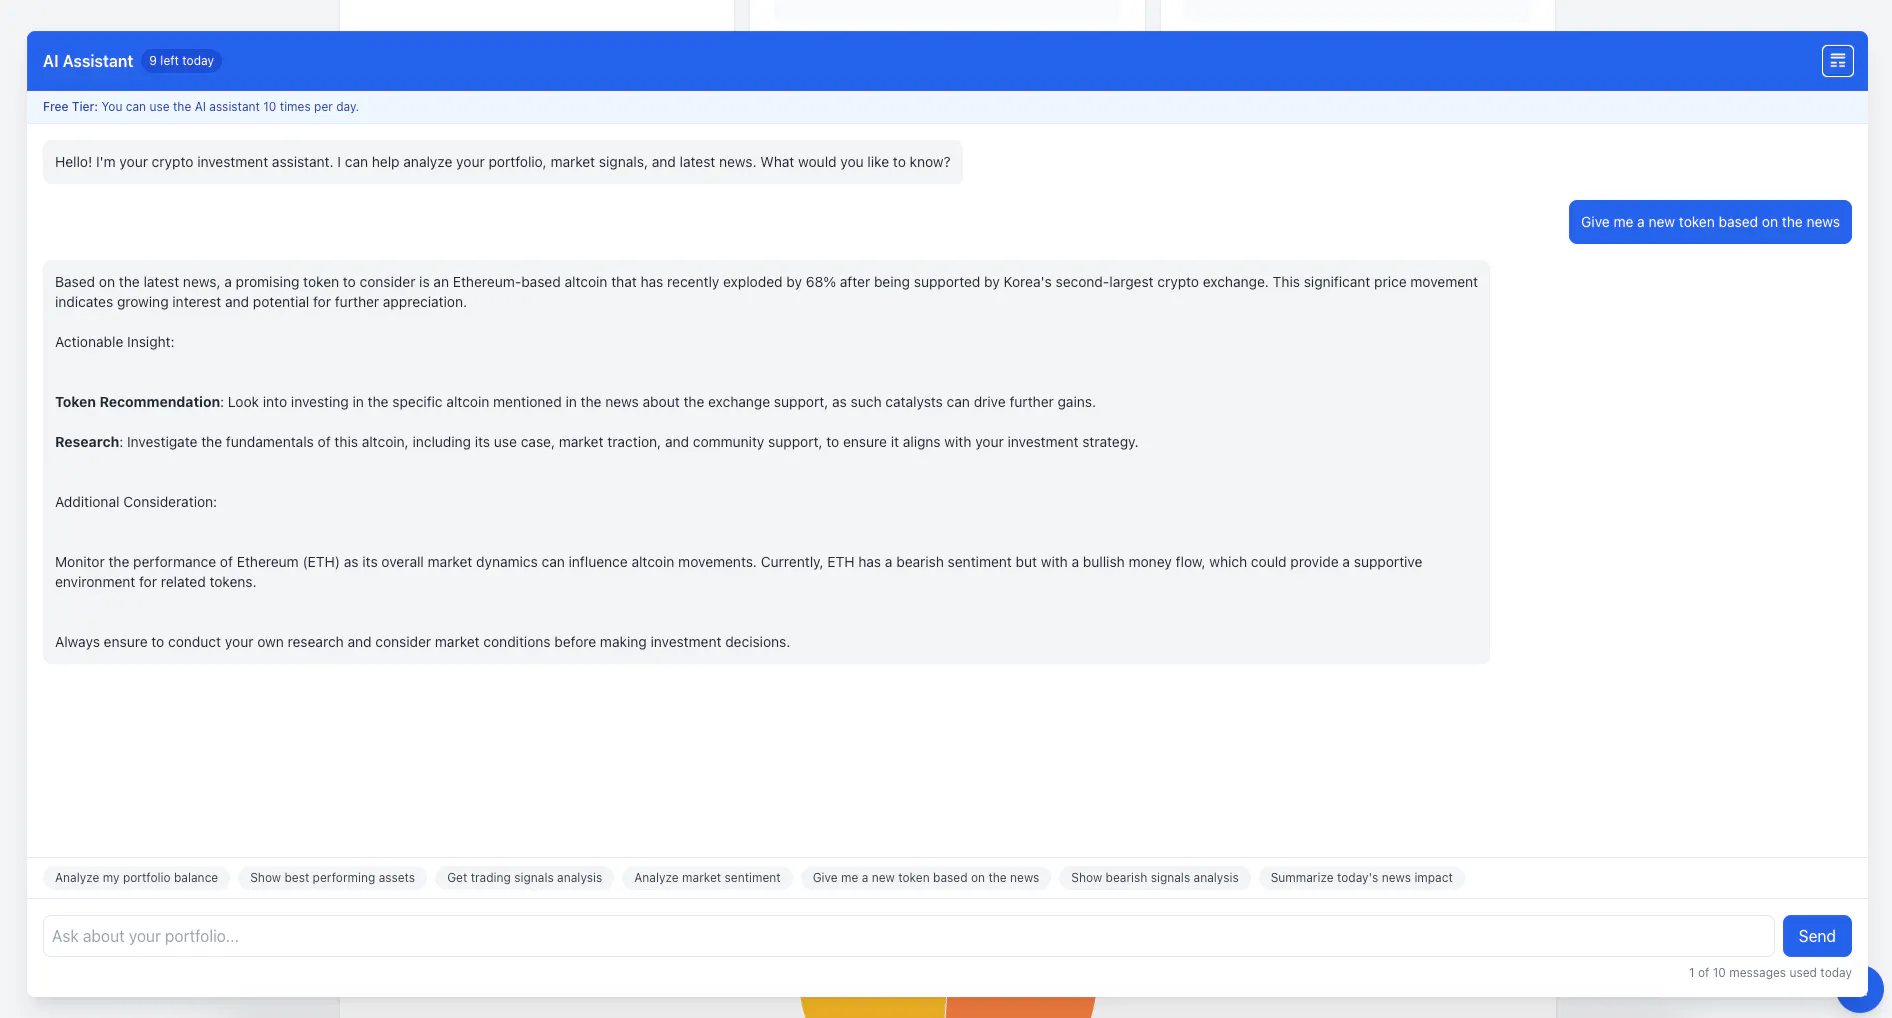Viewport: 1892px width, 1018px height.
Task: Click the 'Token Recommendation' bold label
Action: coord(137,402)
